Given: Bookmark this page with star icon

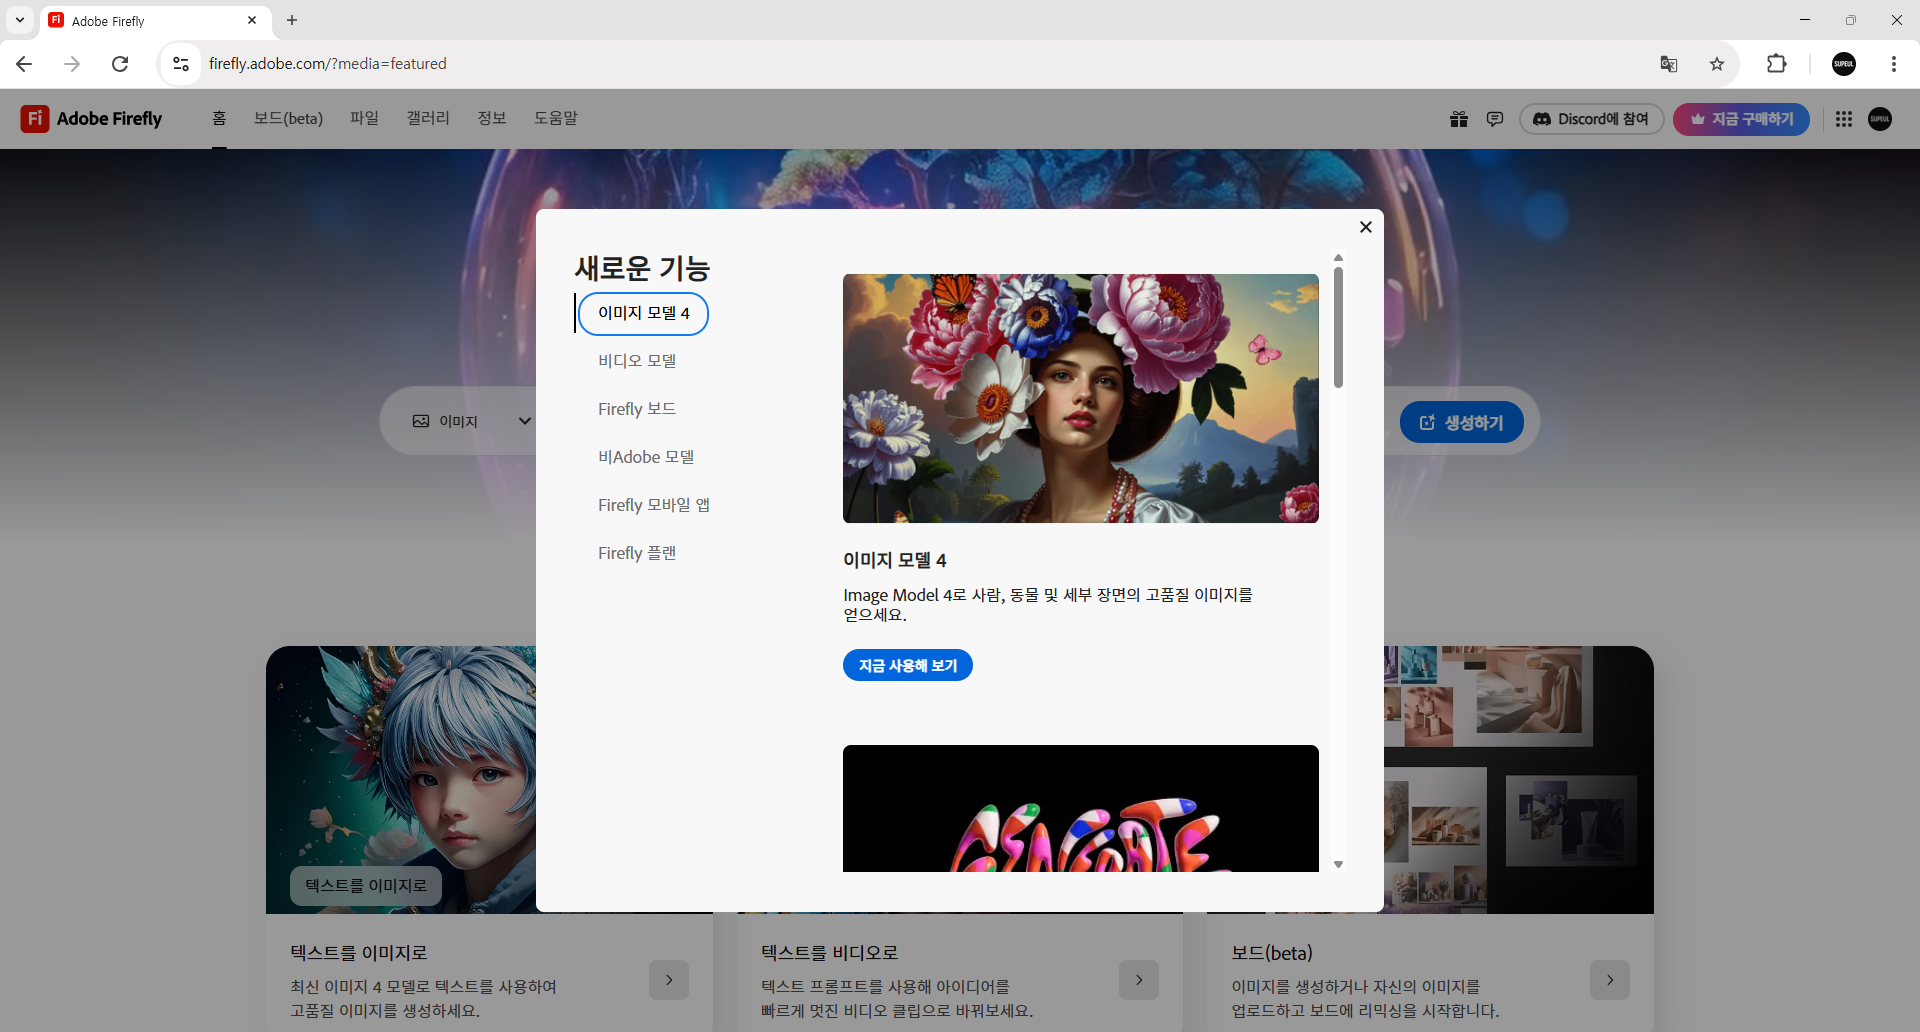Looking at the screenshot, I should (x=1717, y=64).
